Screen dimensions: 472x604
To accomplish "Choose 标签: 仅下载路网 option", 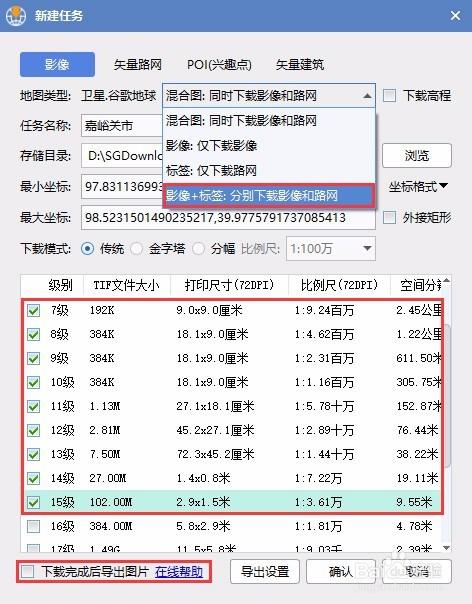I will (x=269, y=170).
